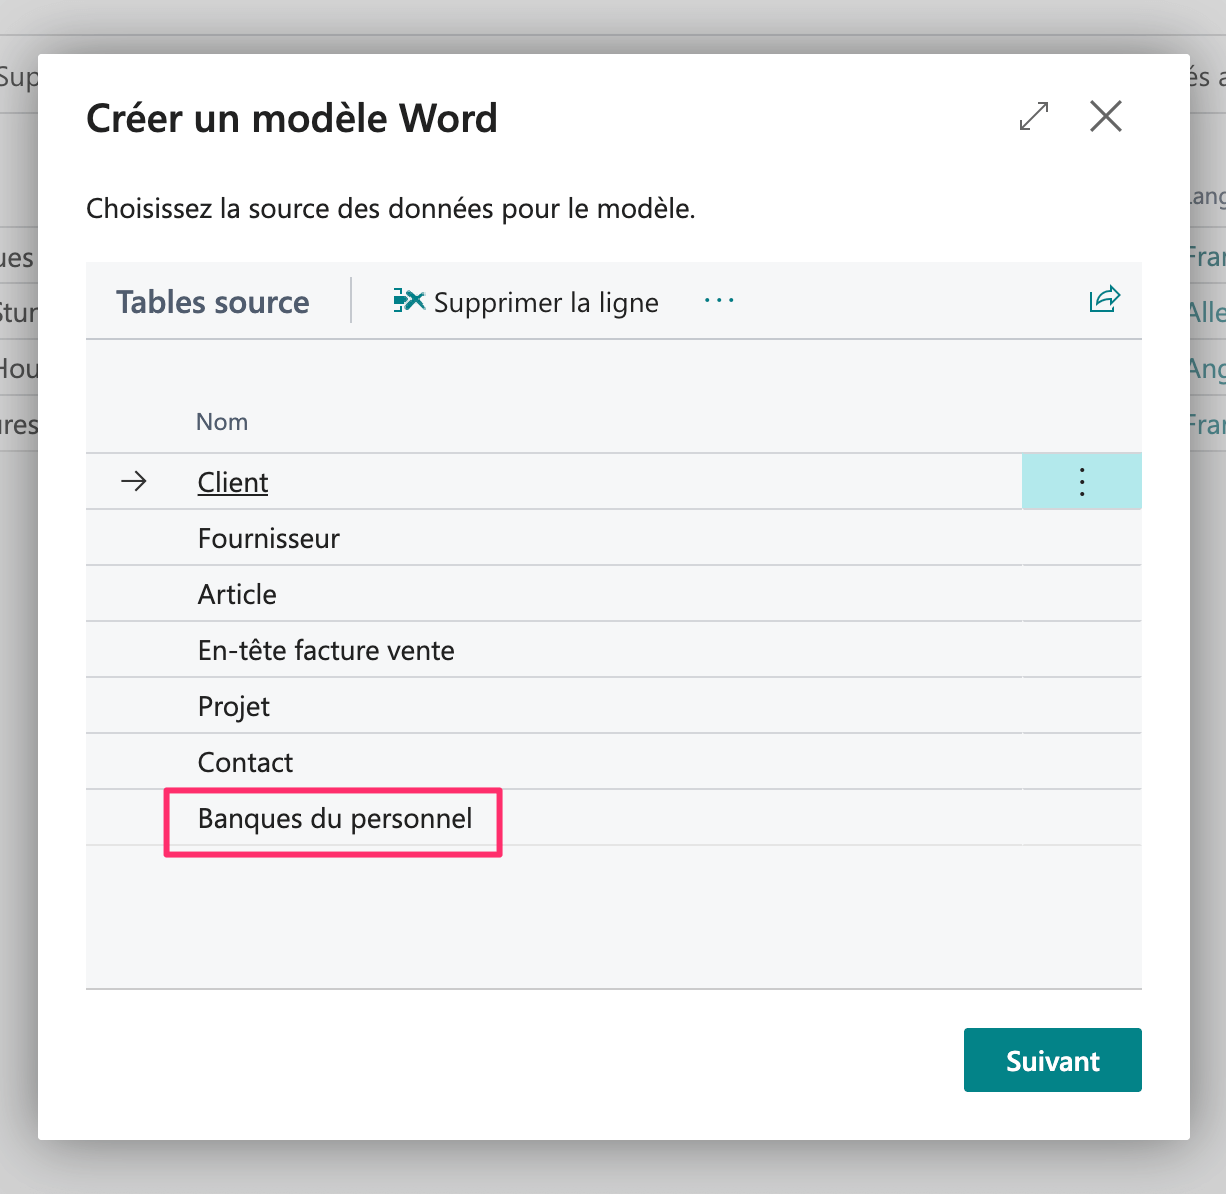
Task: Click the arrow row indicator beside Client
Action: coord(134,482)
